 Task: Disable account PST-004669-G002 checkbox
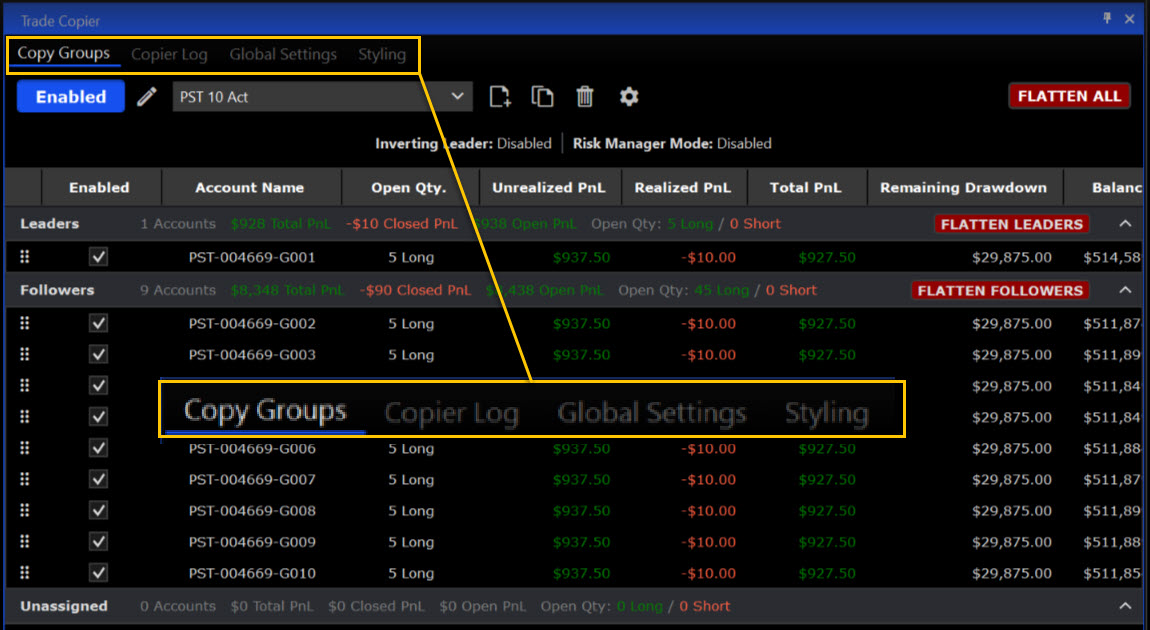pyautogui.click(x=98, y=323)
